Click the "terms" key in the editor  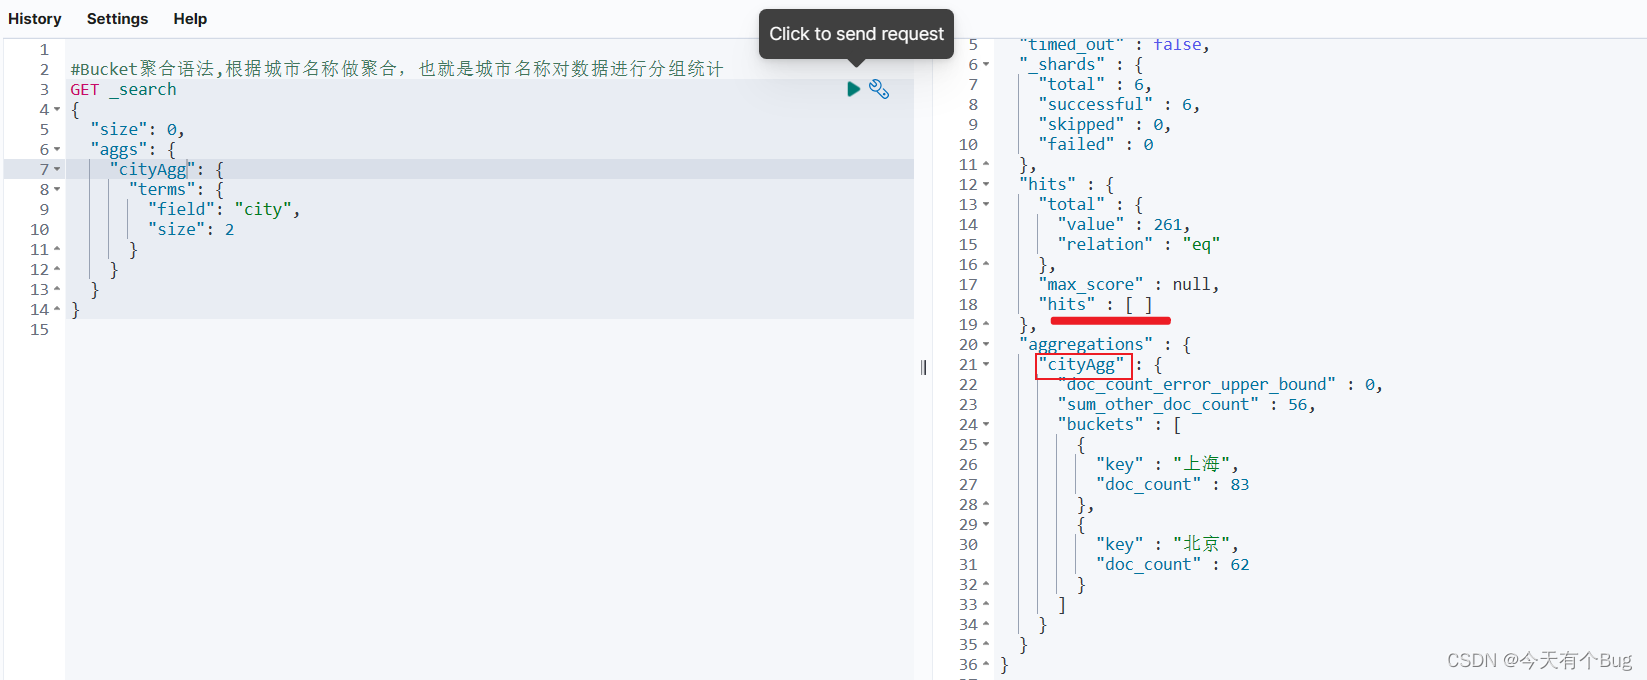point(162,189)
